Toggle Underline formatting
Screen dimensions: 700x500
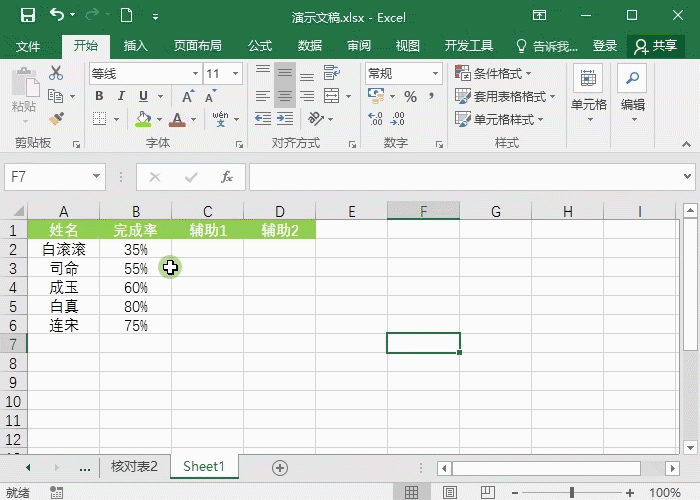pyautogui.click(x=143, y=96)
